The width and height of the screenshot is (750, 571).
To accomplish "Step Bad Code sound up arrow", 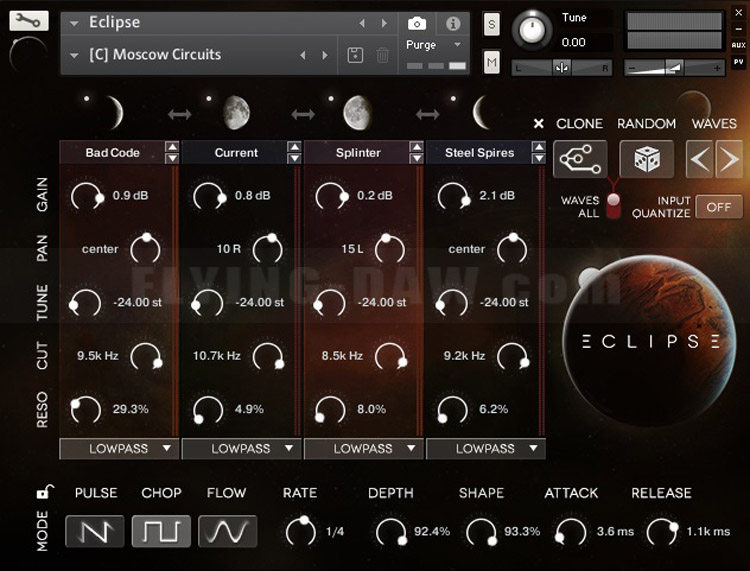I will coord(172,146).
